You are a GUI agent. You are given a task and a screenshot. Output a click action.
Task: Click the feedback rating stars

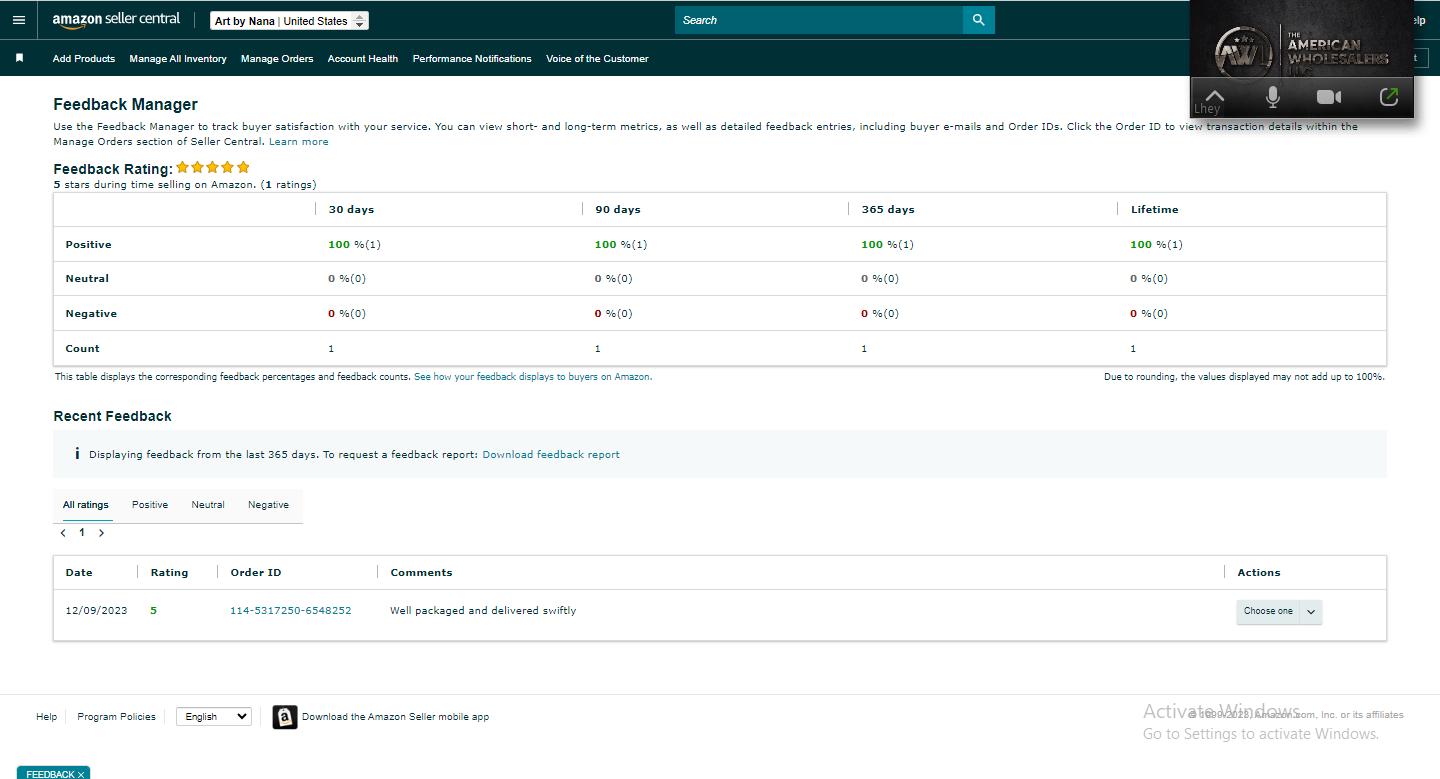pos(213,168)
